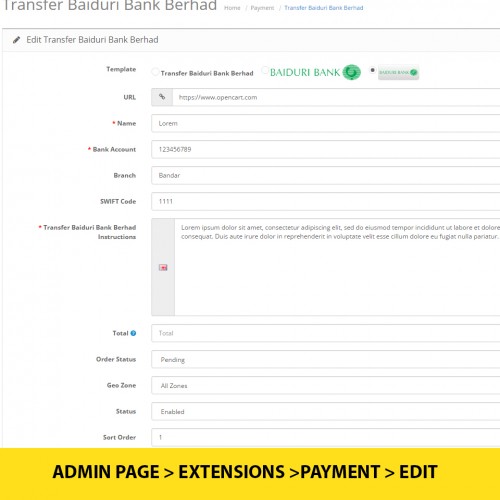Go to Home in the breadcrumb
The image size is (500, 500).
pos(232,8)
